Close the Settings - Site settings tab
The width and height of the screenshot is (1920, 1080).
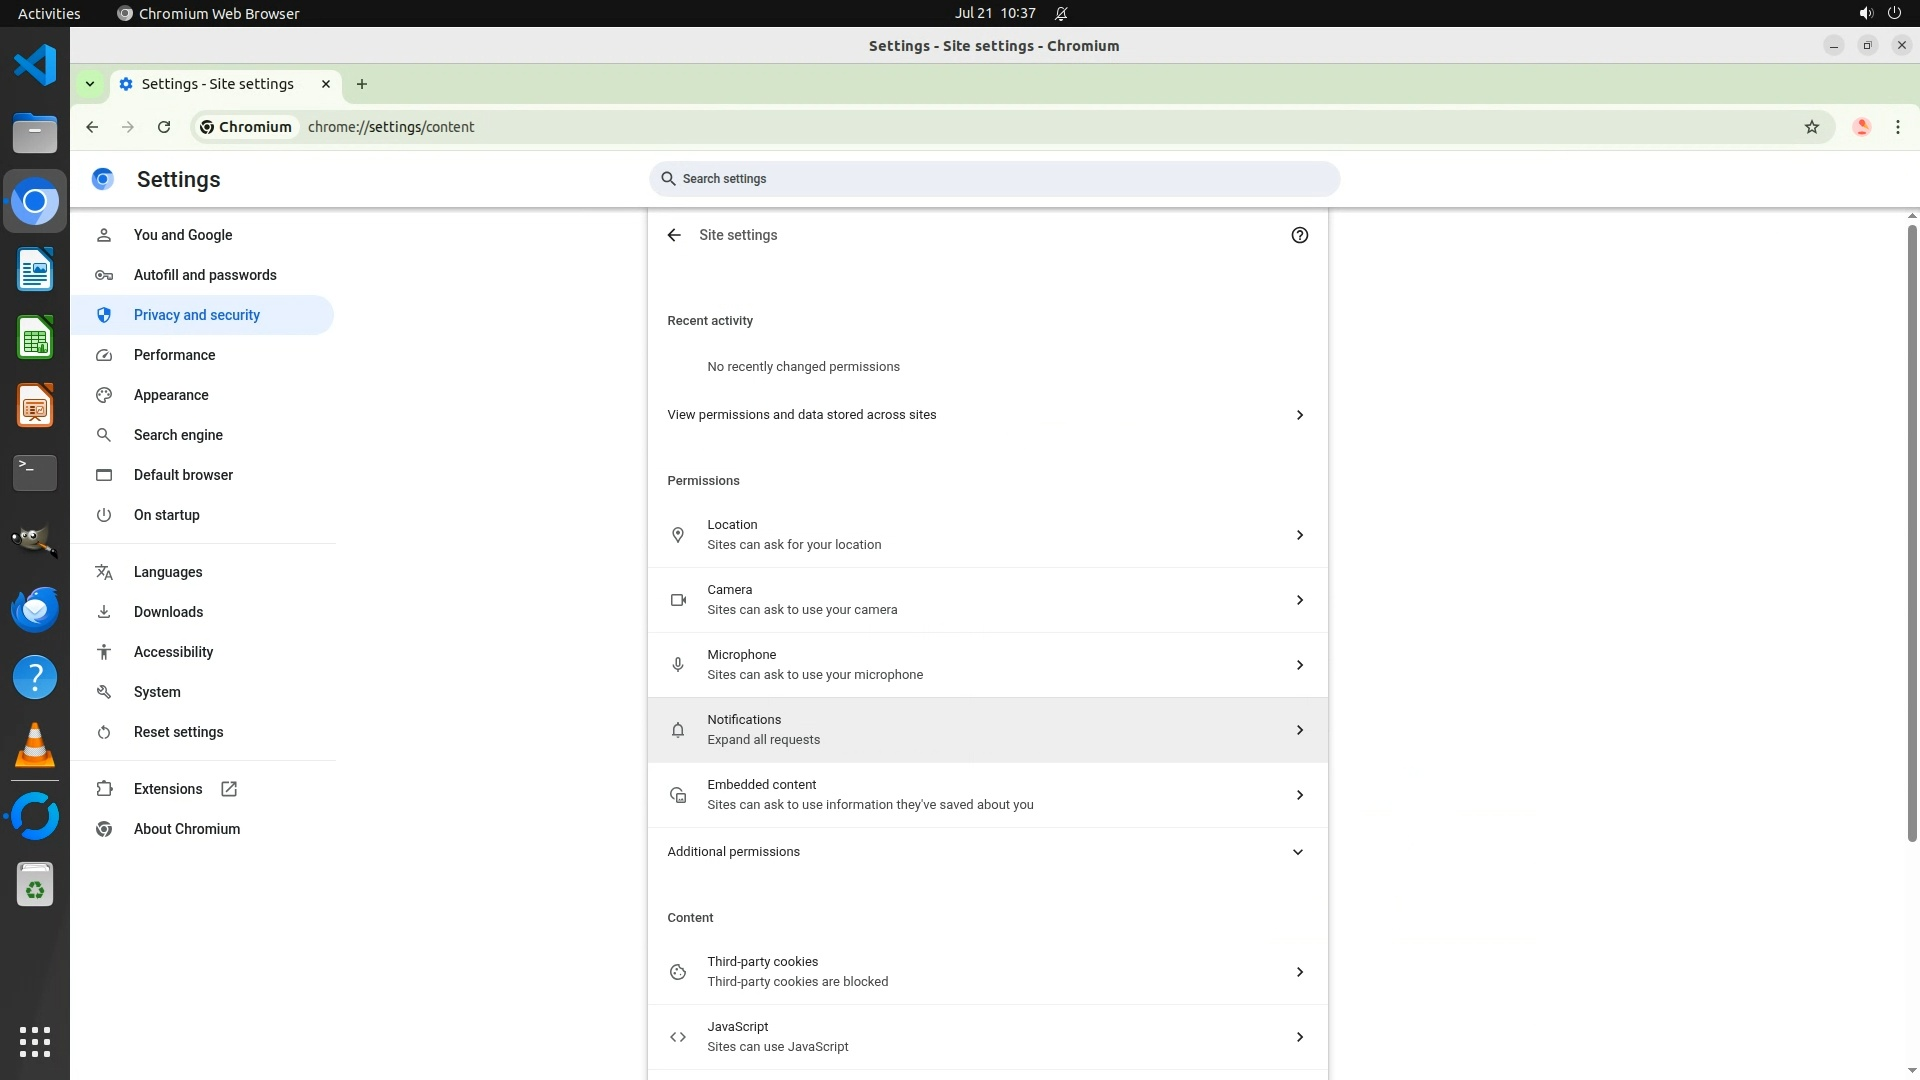[326, 84]
